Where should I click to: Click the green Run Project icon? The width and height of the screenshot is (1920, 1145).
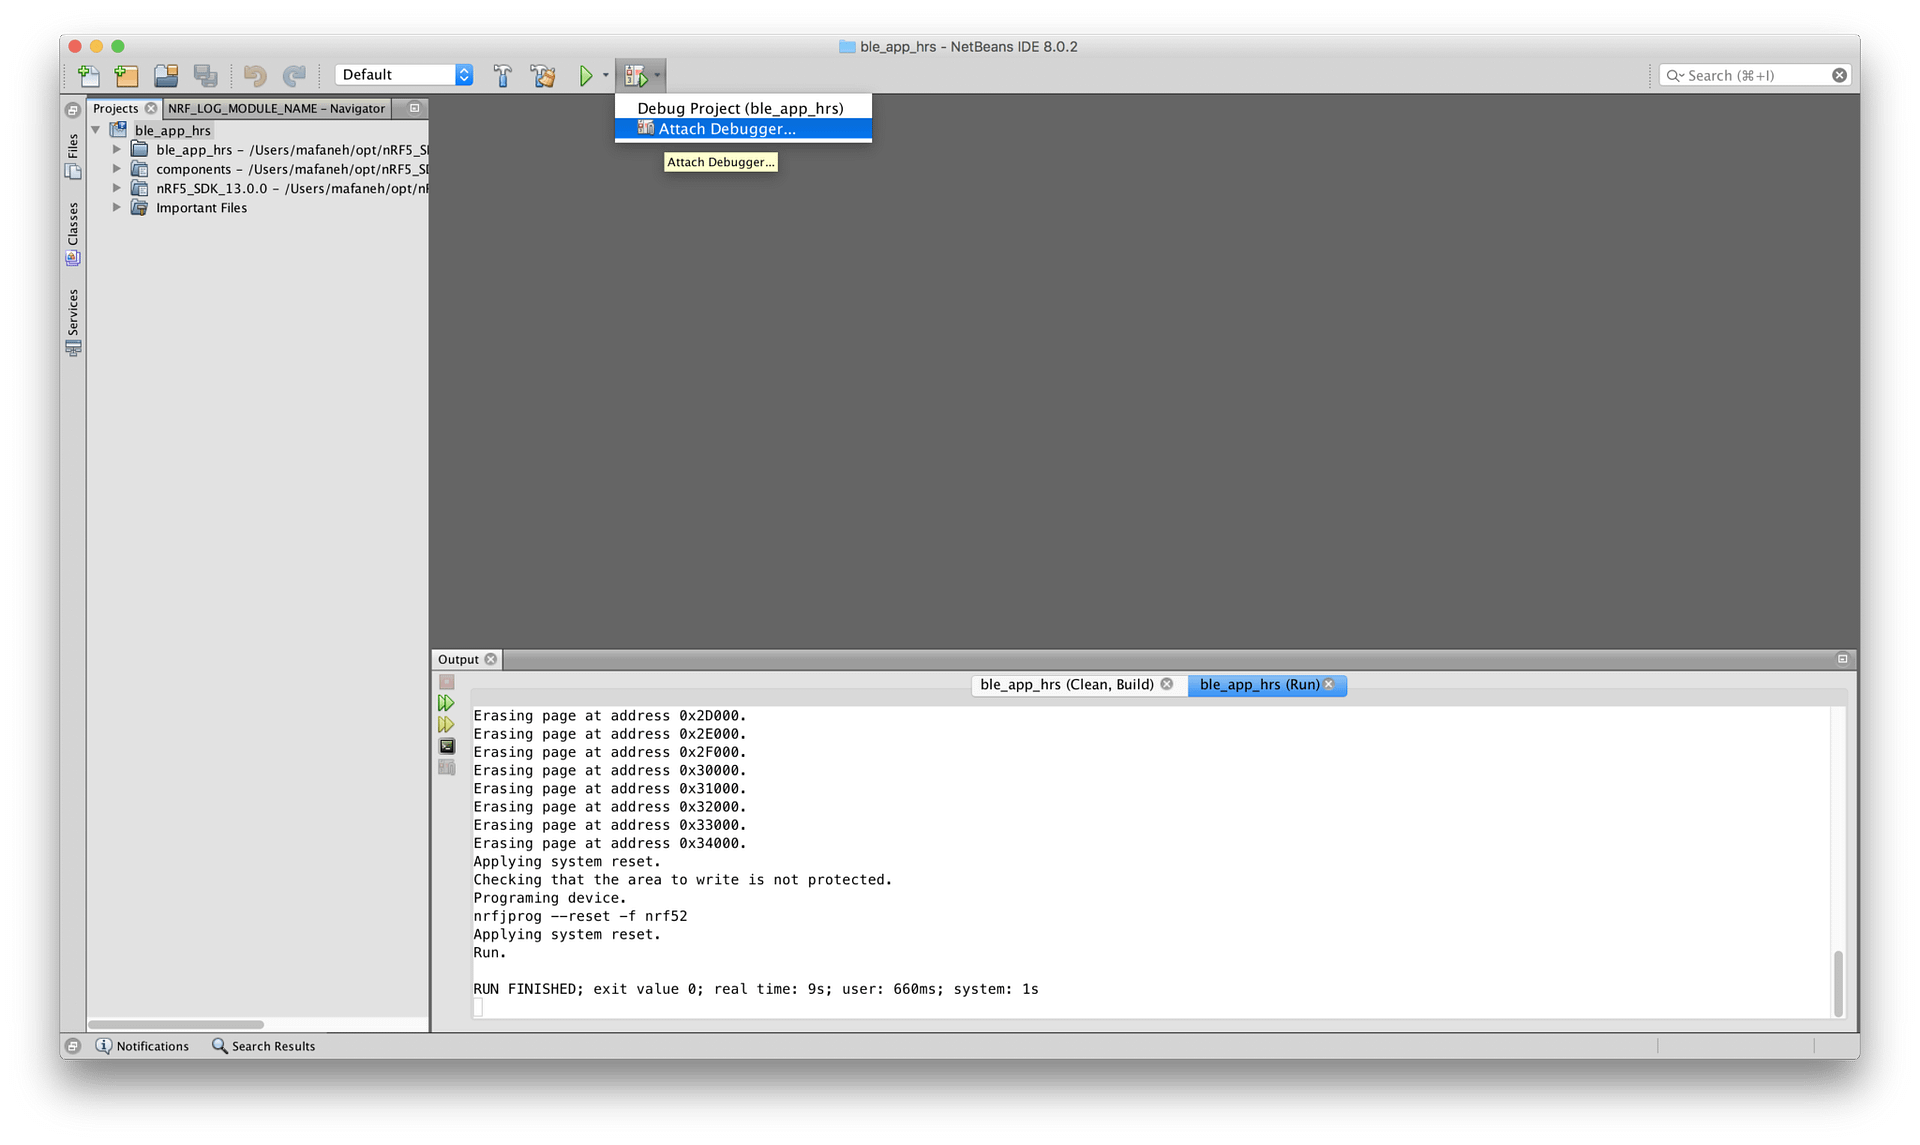(586, 75)
